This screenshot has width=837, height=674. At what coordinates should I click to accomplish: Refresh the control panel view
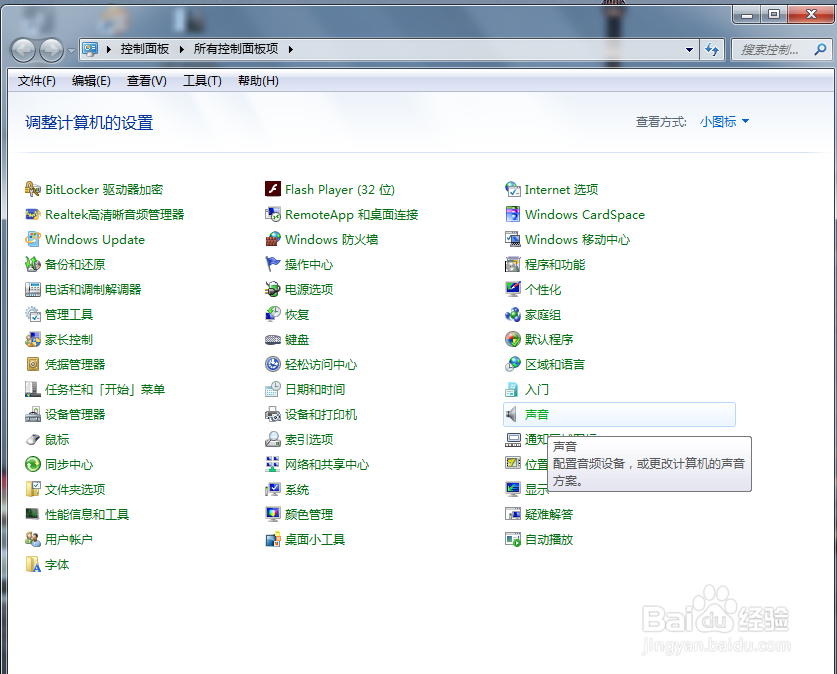point(712,50)
